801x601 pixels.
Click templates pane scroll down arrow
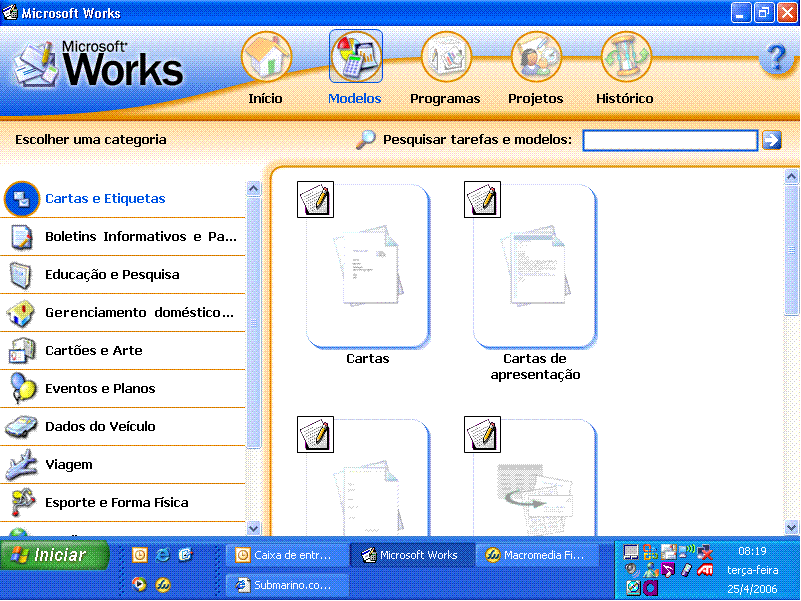791,527
